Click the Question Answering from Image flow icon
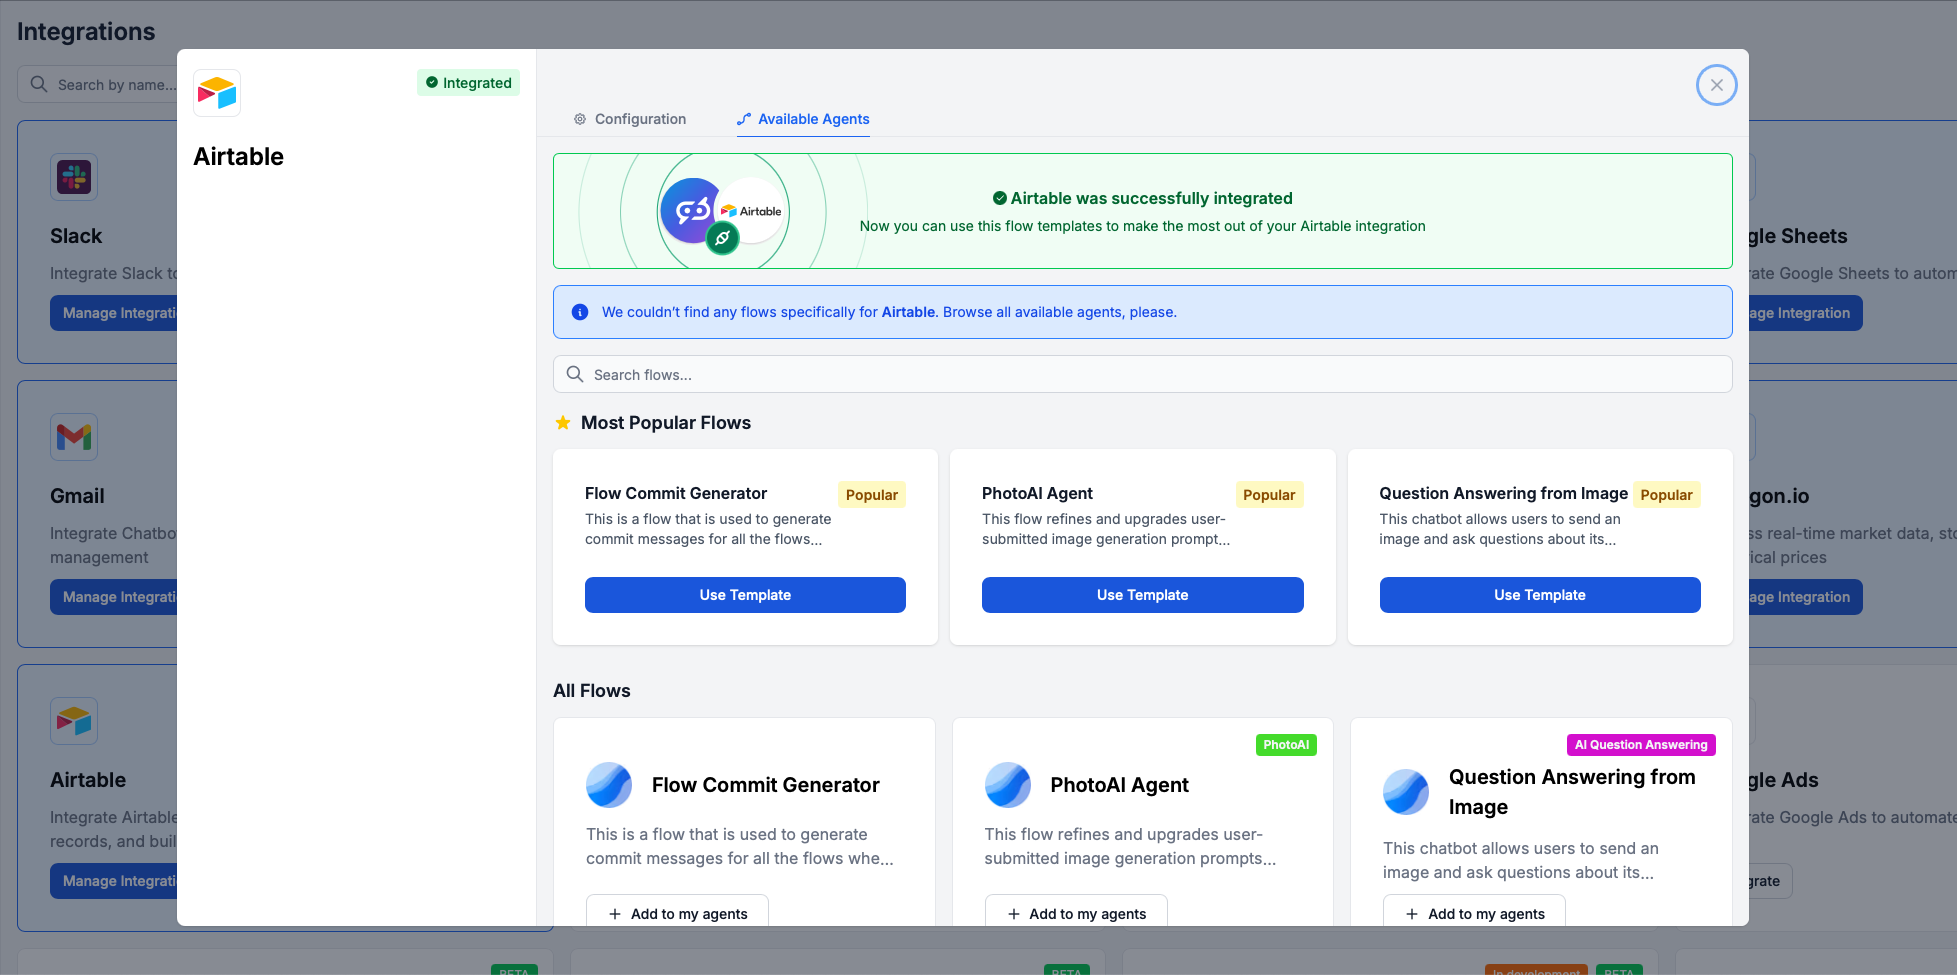 pos(1406,792)
